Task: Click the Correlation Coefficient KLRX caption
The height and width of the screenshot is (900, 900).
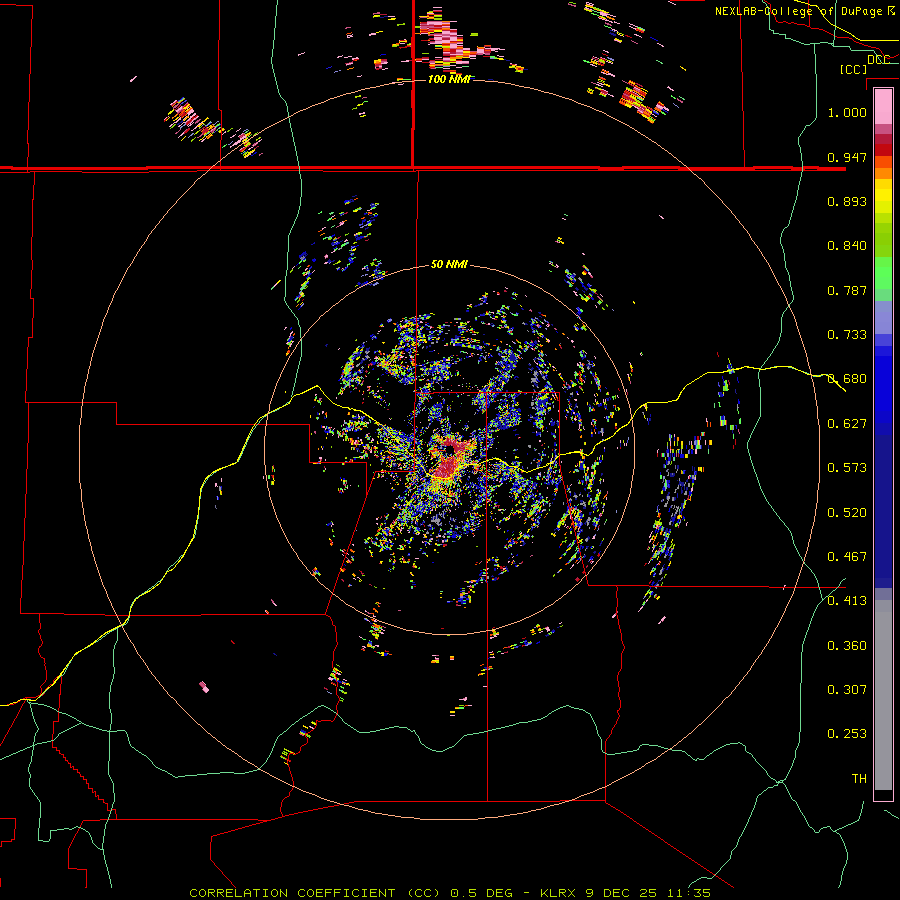Action: [450, 893]
